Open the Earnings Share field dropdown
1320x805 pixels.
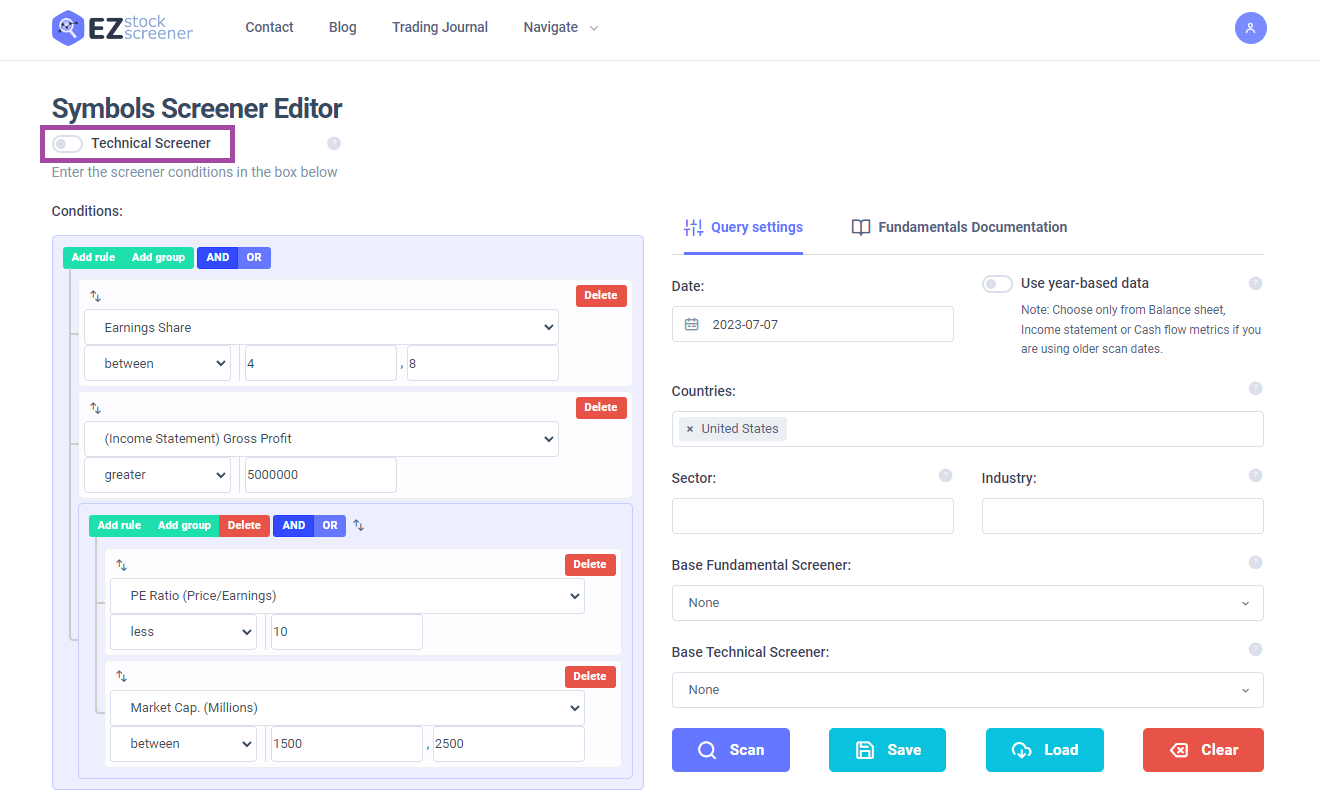pyautogui.click(x=321, y=327)
